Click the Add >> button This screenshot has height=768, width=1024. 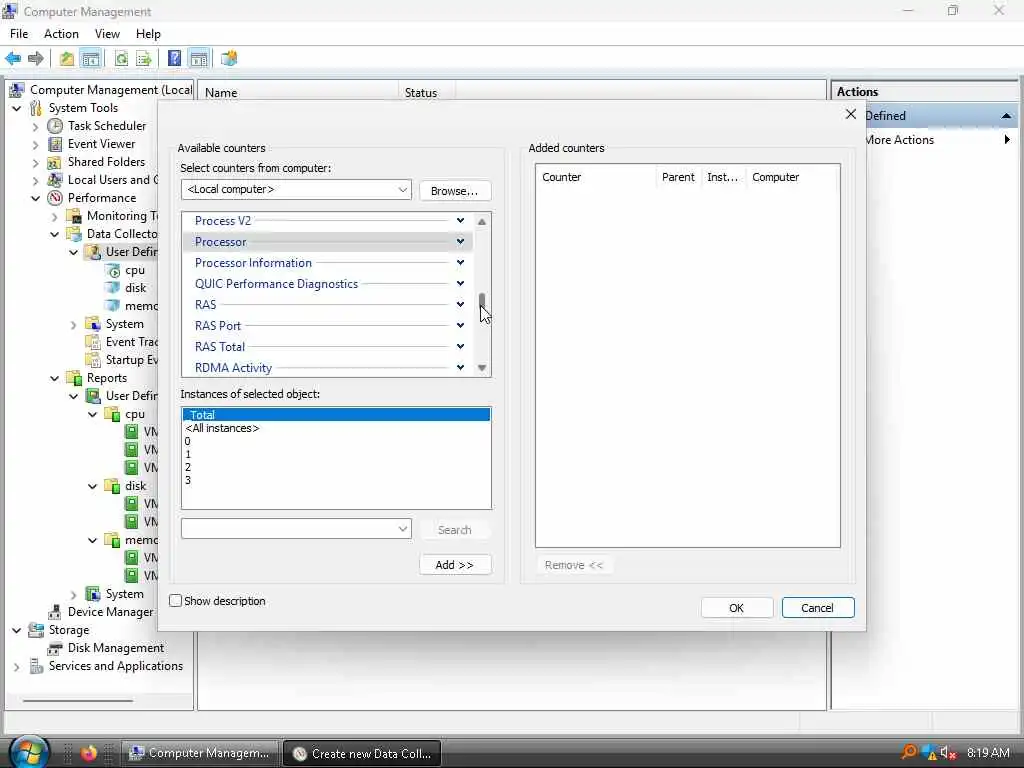[x=455, y=565]
